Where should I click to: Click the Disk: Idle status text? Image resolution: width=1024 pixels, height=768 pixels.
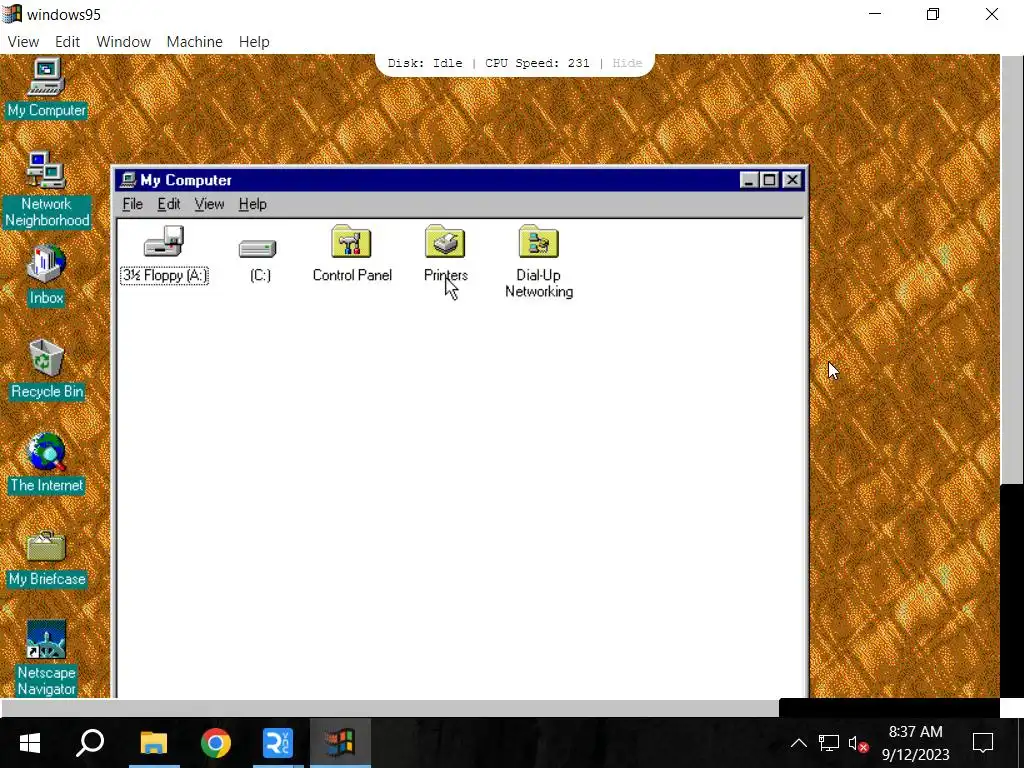tap(424, 63)
